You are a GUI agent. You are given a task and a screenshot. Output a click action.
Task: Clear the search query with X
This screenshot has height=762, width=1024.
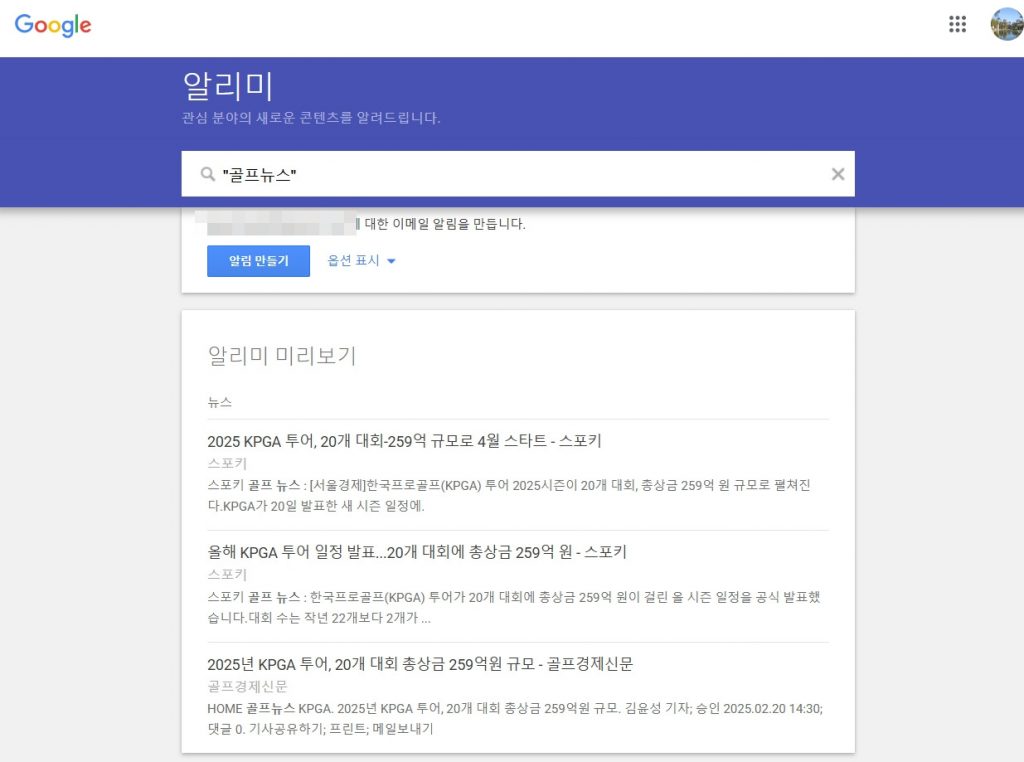tap(838, 174)
